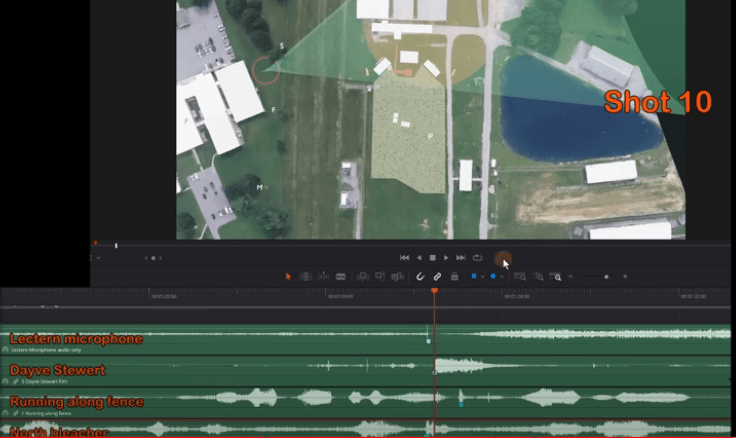Screen dimensions: 736x438
Task: Enable Loop playback
Action: click(478, 258)
